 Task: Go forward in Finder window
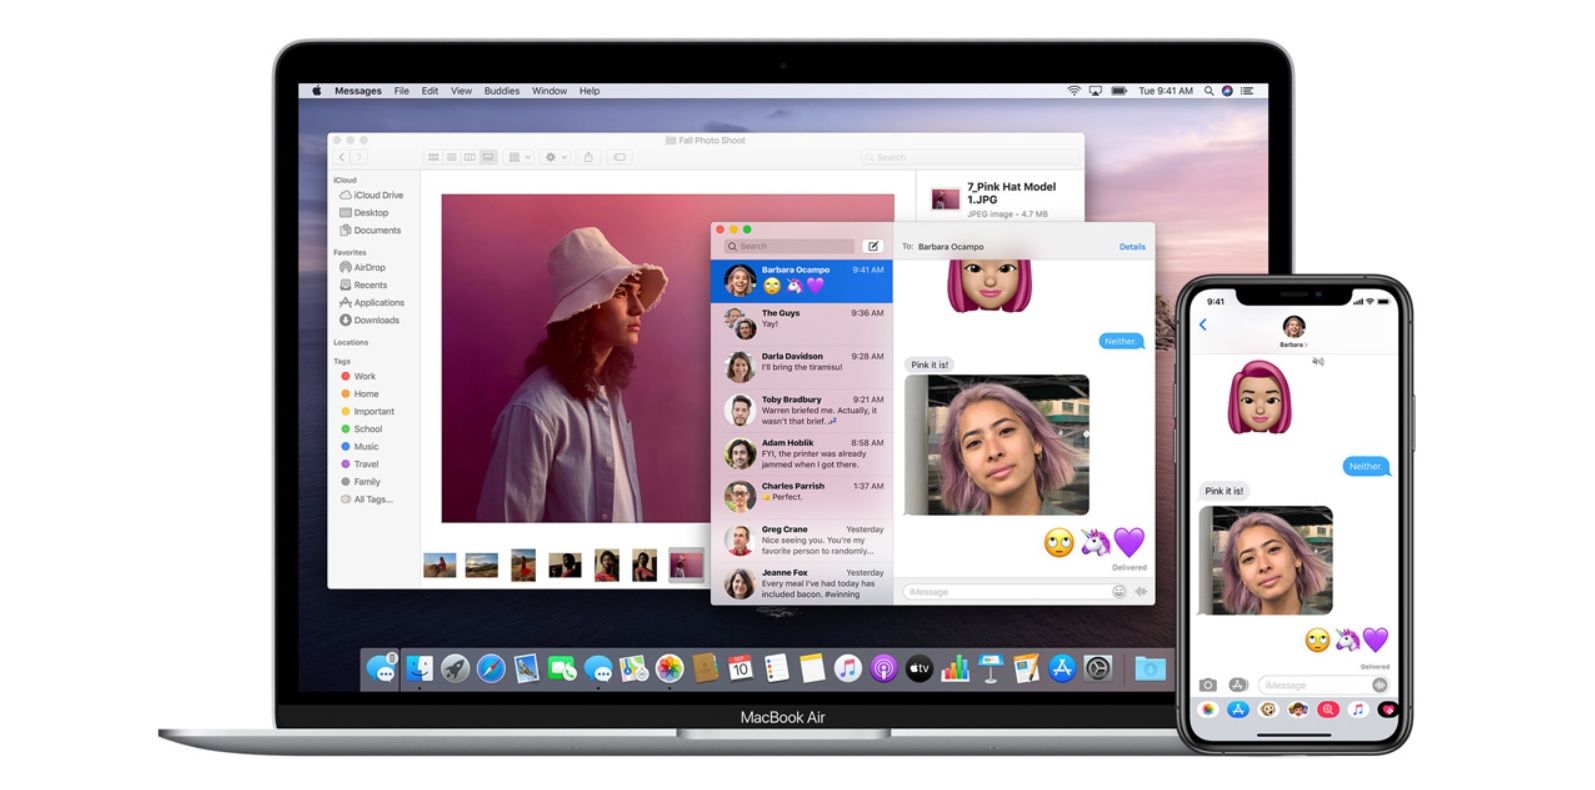pyautogui.click(x=359, y=157)
